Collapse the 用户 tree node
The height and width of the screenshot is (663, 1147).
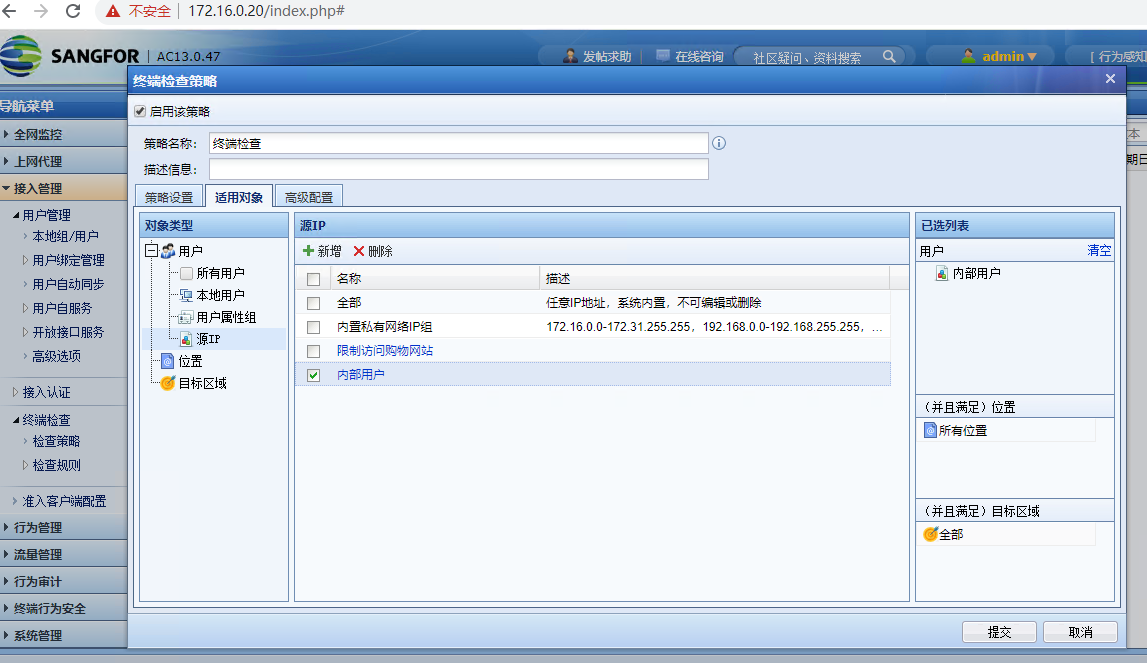pos(151,251)
